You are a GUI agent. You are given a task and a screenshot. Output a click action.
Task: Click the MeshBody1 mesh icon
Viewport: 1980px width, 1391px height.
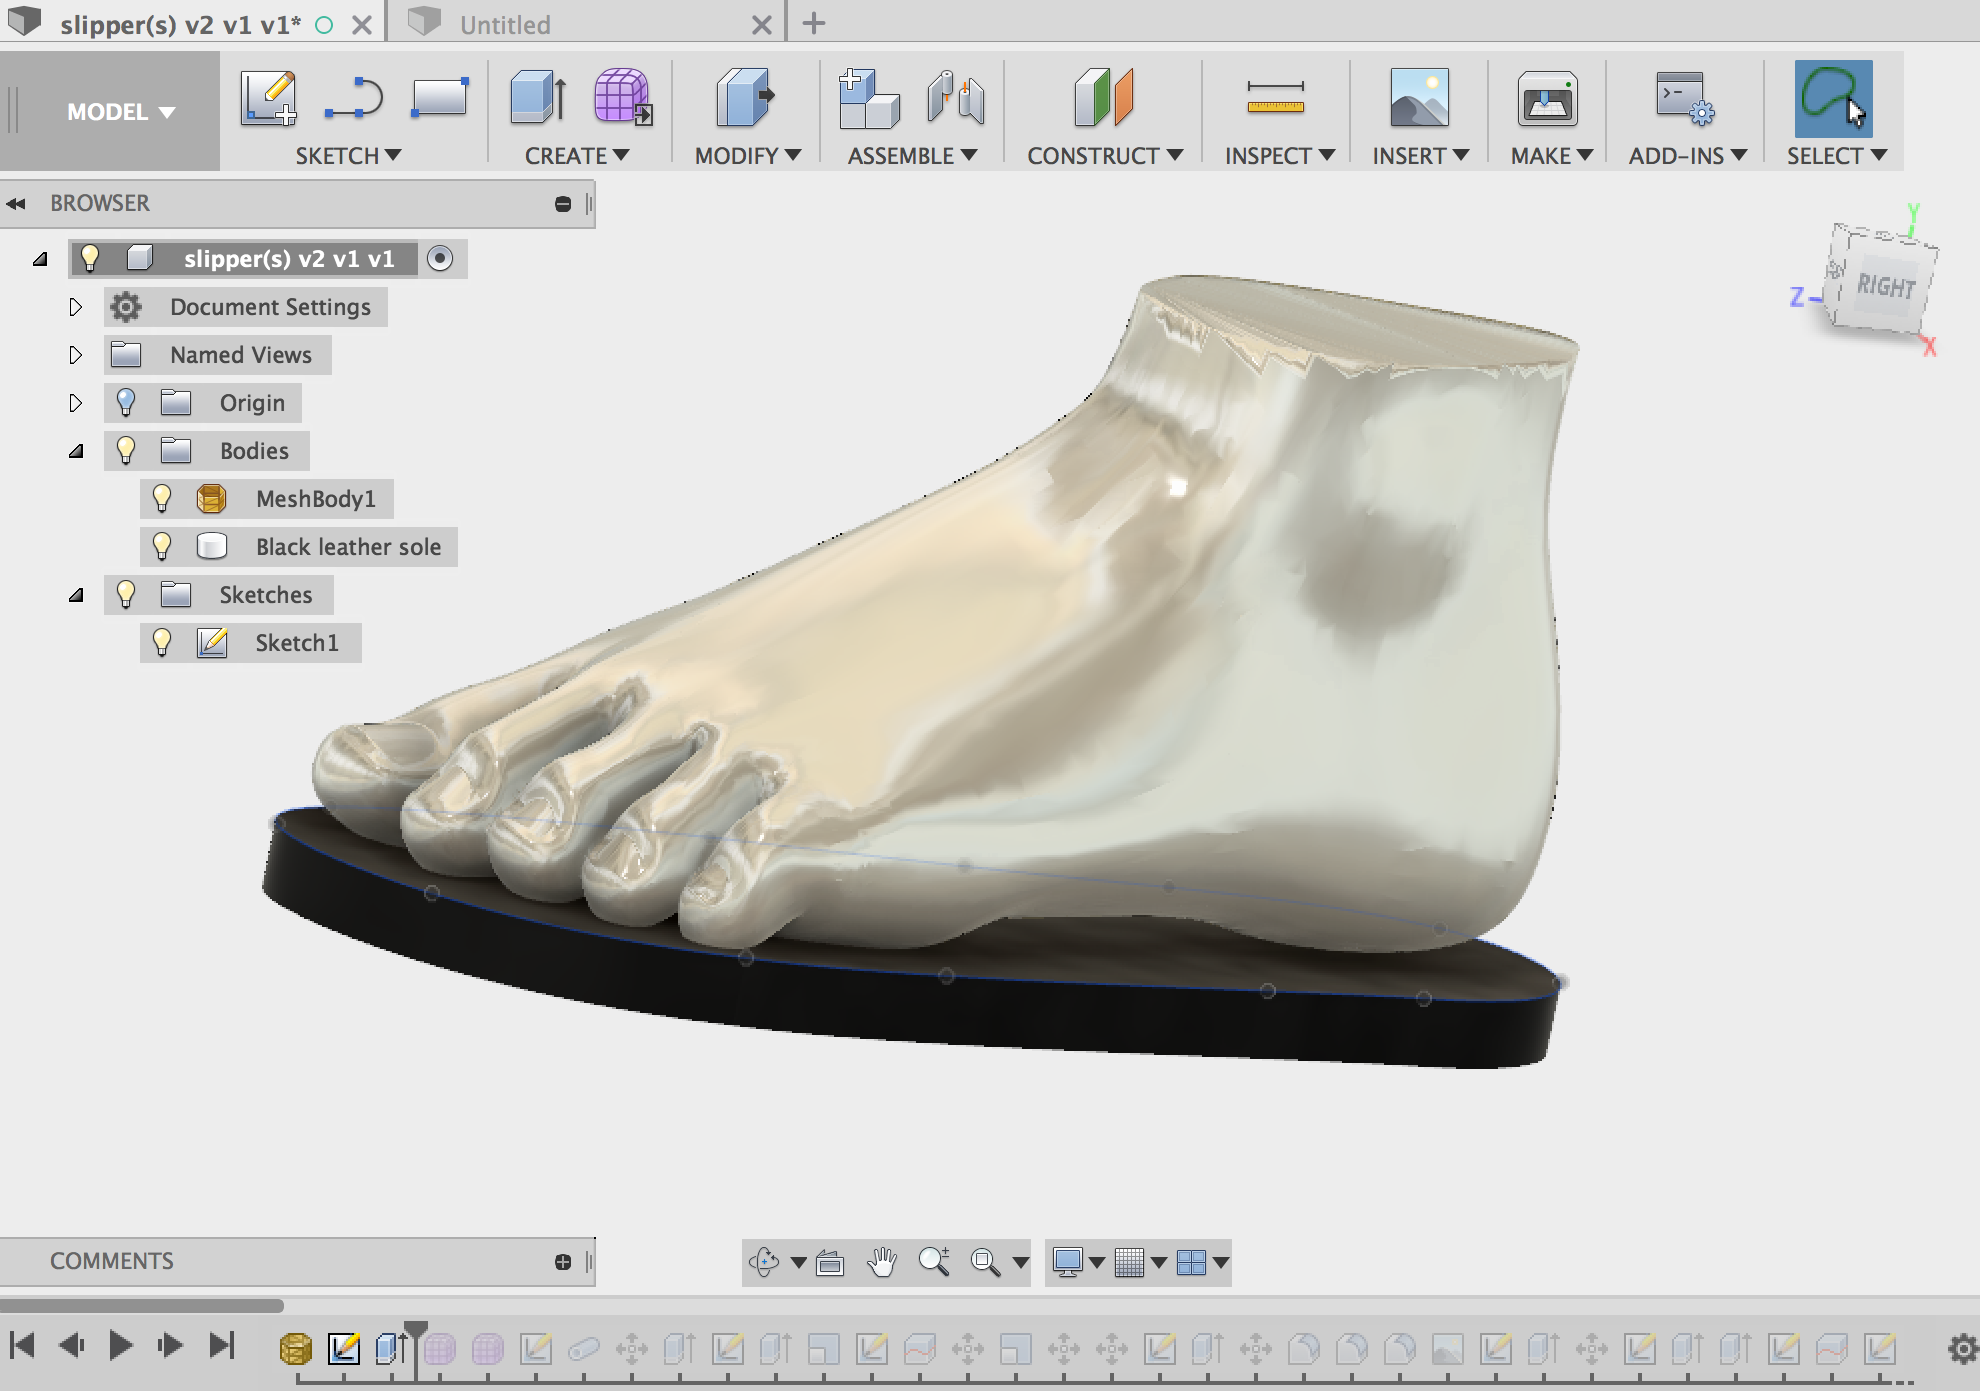(x=211, y=499)
